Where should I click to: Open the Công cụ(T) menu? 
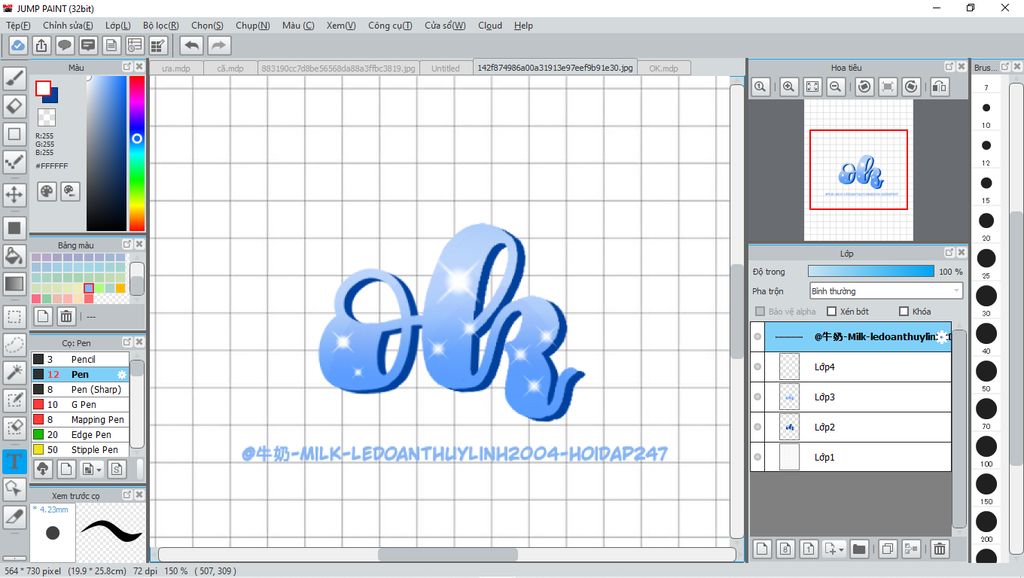390,25
